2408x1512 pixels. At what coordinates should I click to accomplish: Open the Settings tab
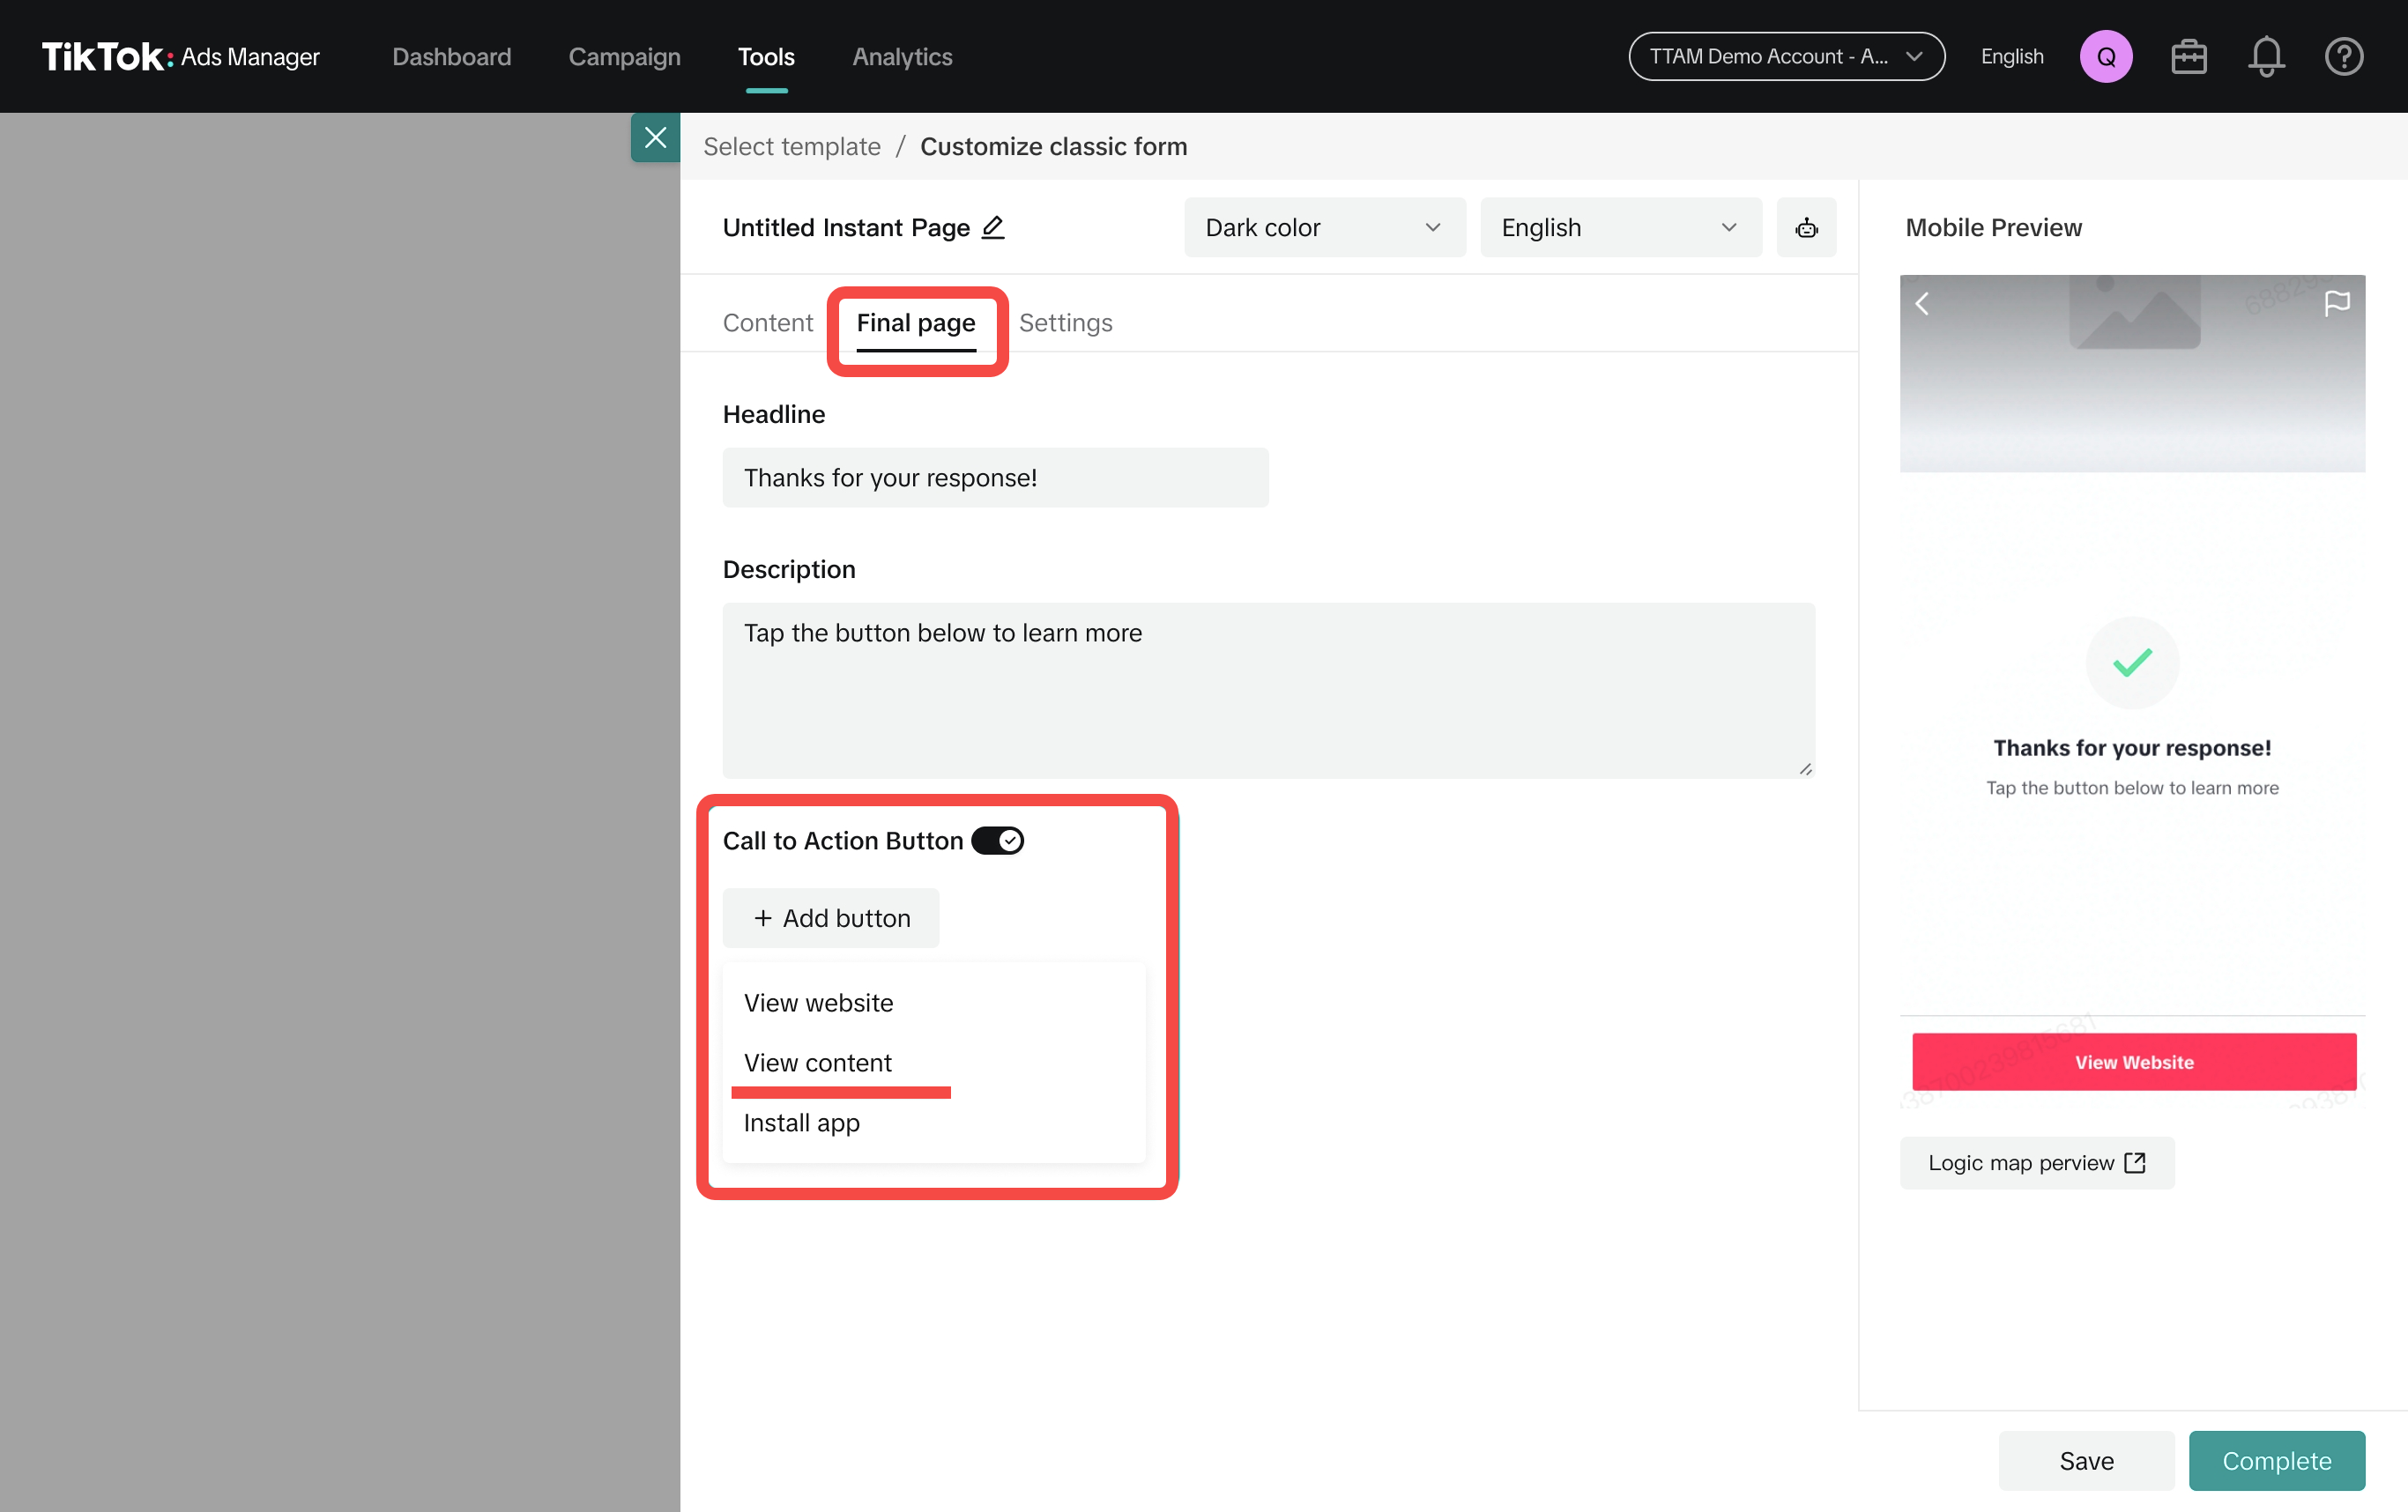click(x=1065, y=322)
